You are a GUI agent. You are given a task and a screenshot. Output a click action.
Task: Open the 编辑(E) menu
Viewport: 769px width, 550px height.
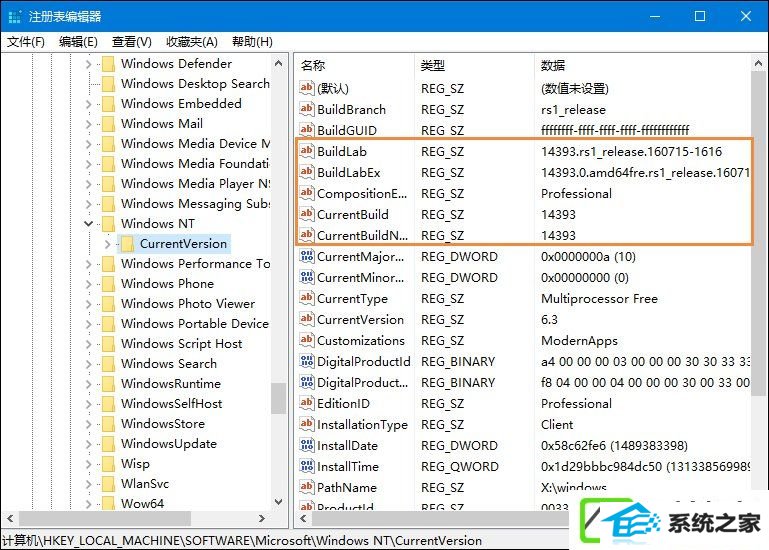[x=78, y=42]
